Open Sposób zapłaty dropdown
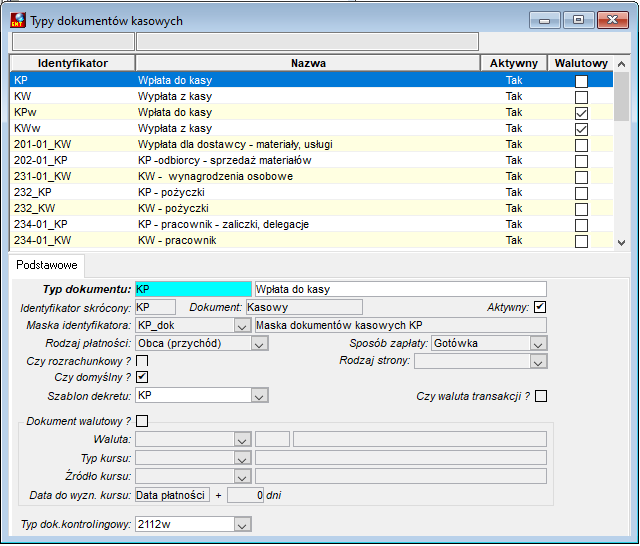Viewport: 640px width, 546px height. pos(538,344)
